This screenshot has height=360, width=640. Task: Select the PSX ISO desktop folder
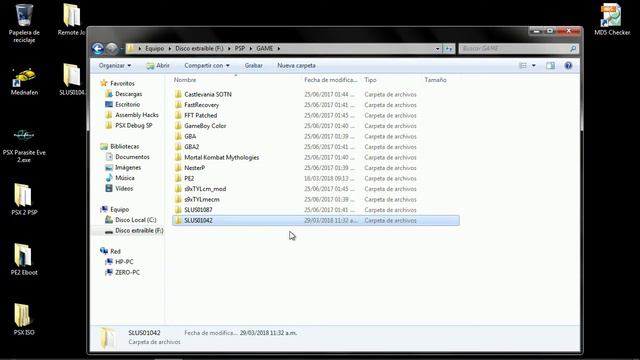click(x=24, y=319)
